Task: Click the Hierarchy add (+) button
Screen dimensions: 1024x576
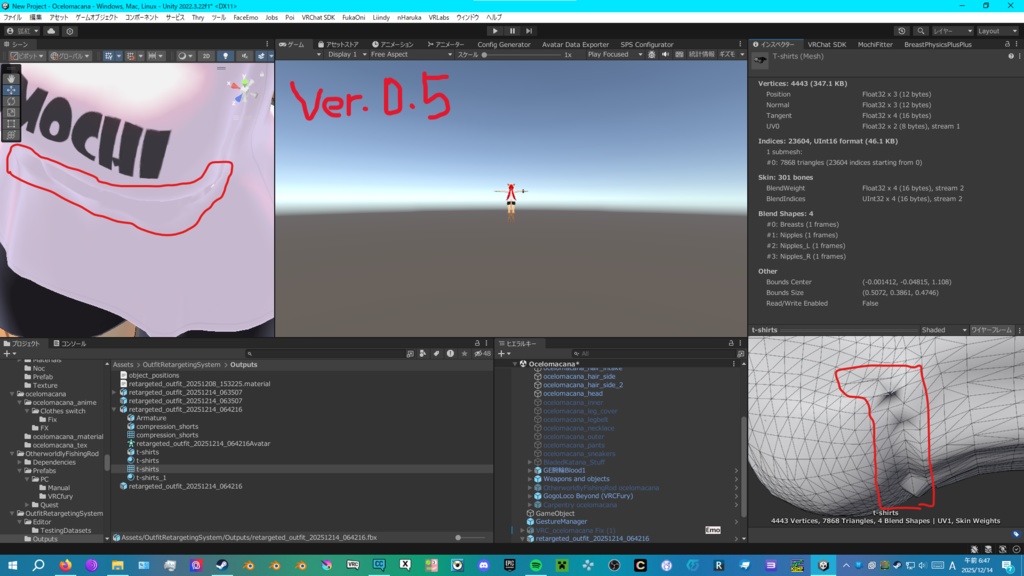Action: click(504, 353)
